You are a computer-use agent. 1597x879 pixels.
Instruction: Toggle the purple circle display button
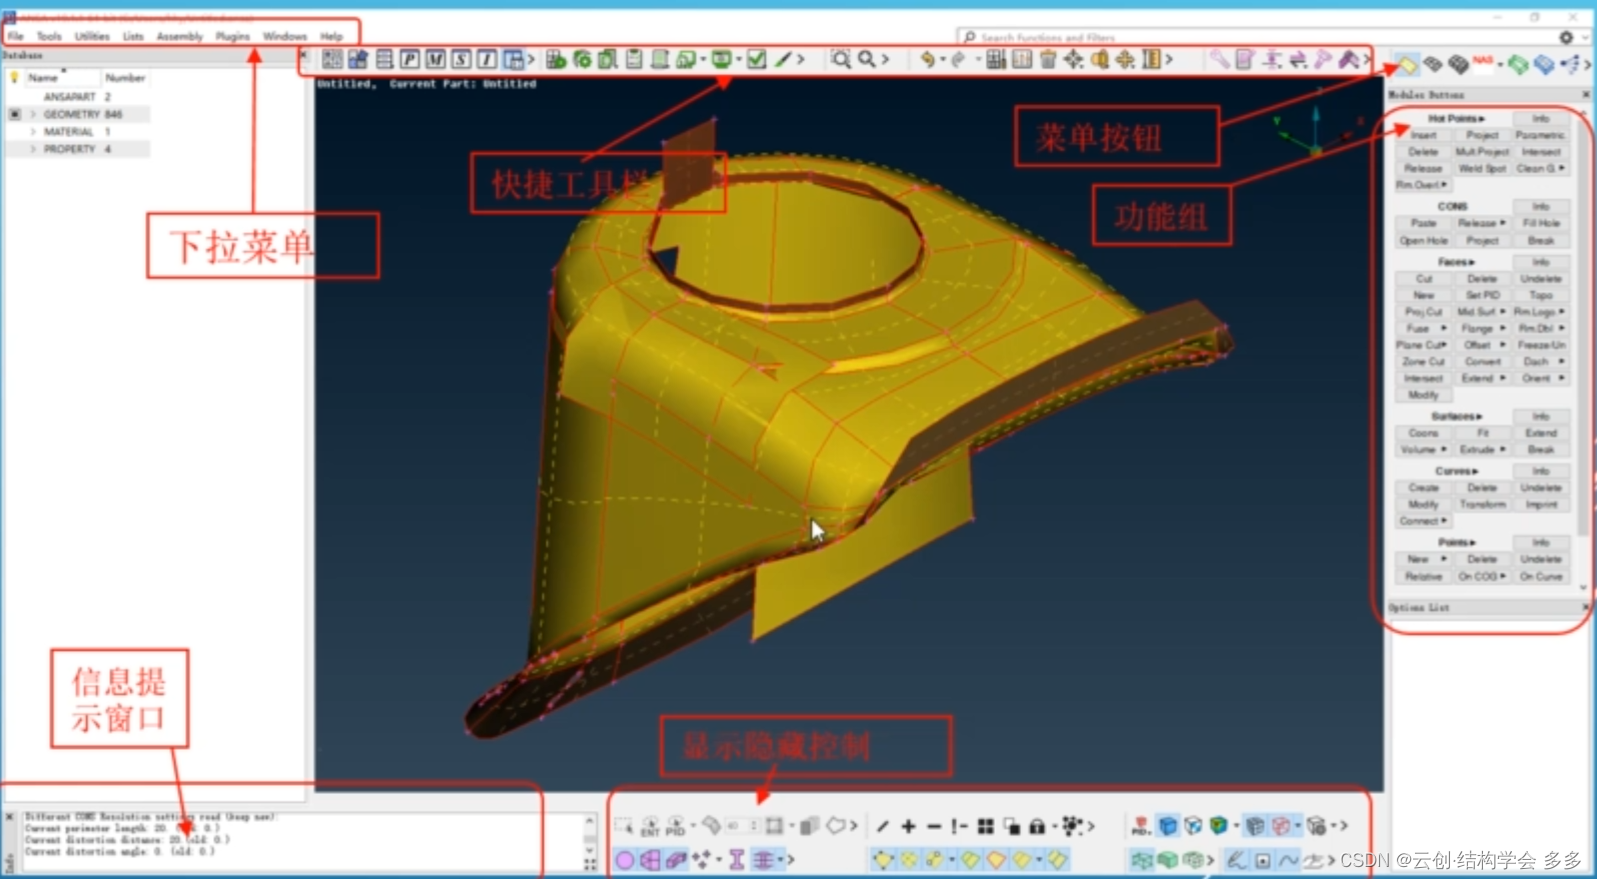(624, 859)
